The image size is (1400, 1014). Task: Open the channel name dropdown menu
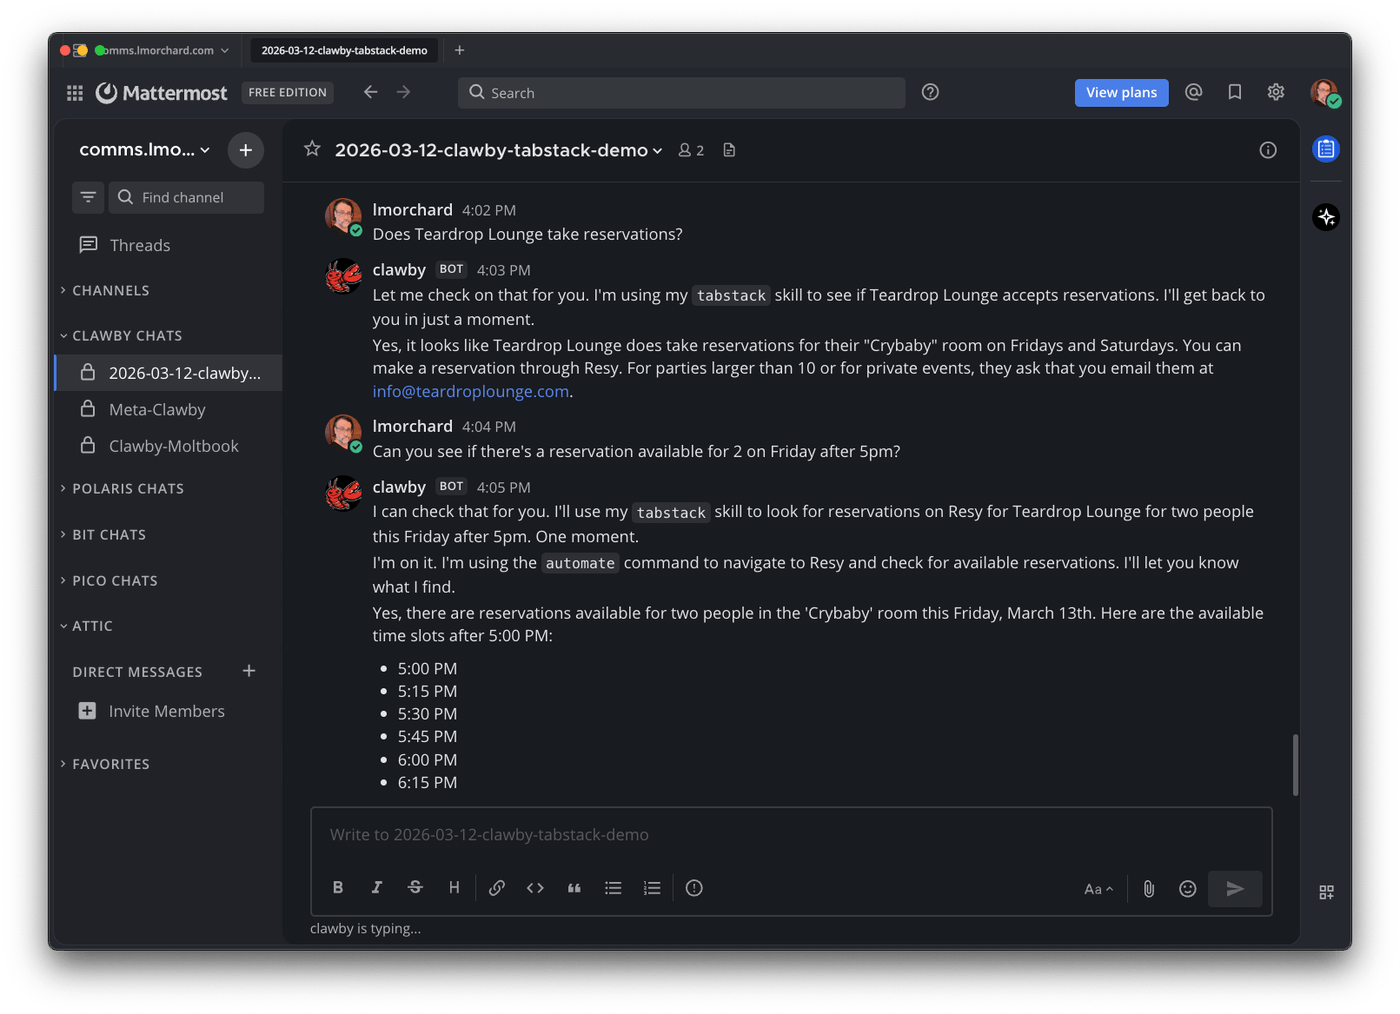point(498,150)
